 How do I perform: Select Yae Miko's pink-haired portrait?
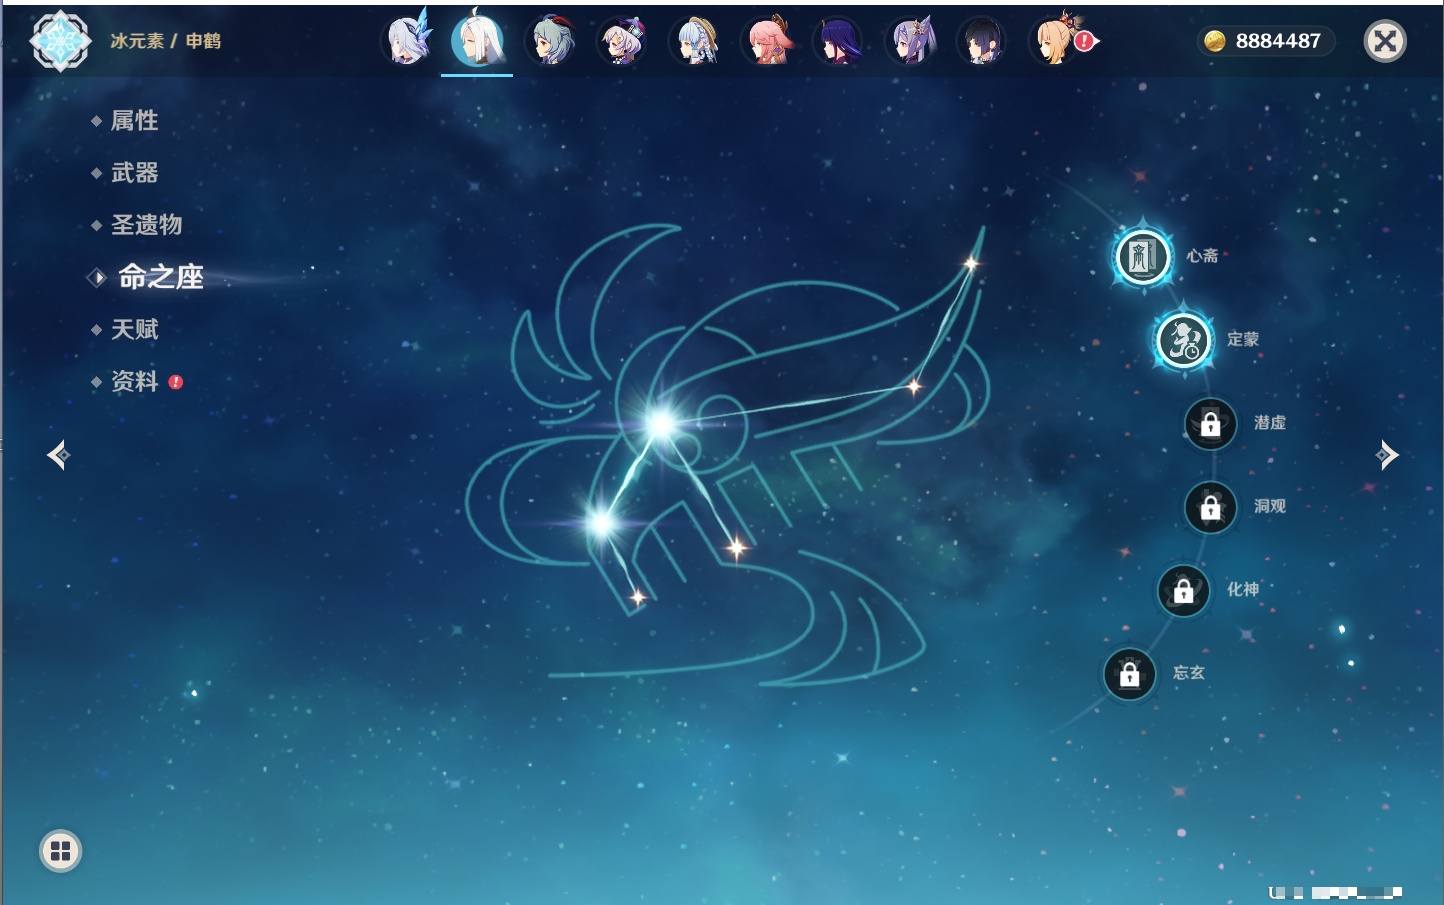[767, 42]
